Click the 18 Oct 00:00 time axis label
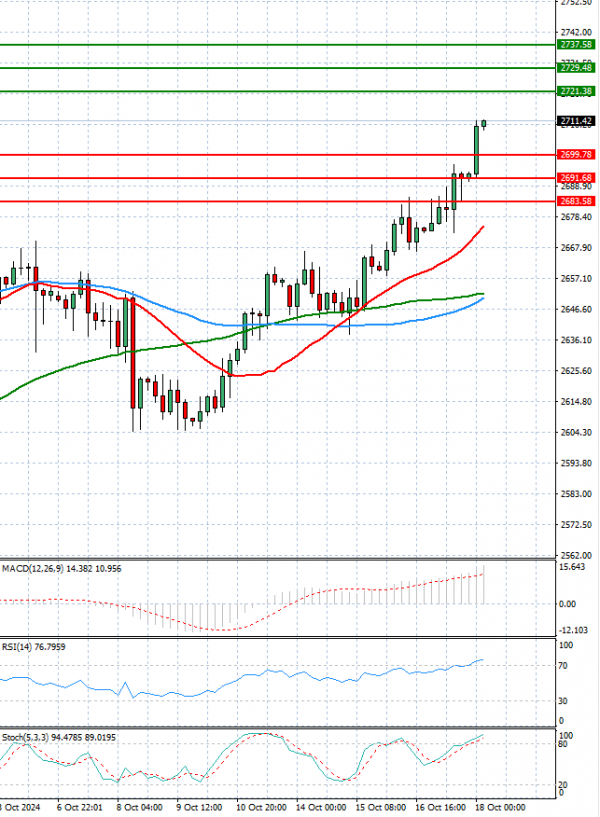Screen dimensions: 600x817 click(501, 807)
